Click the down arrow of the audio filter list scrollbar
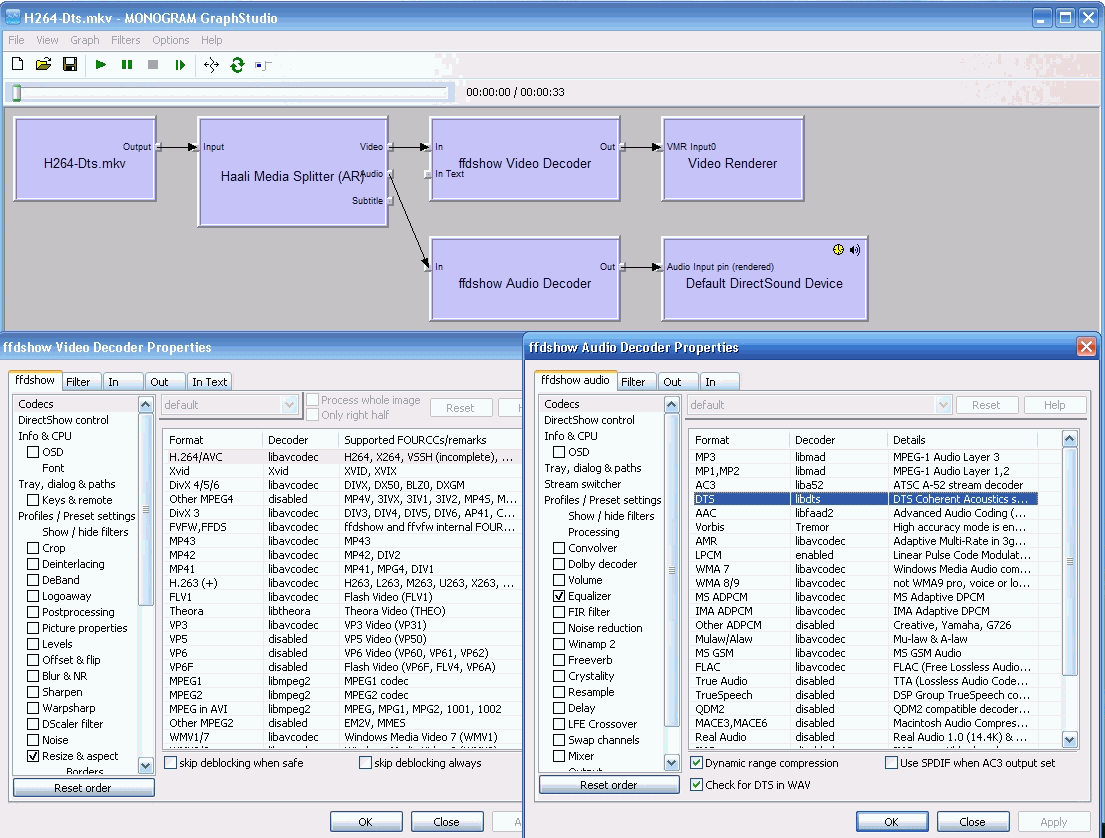The image size is (1105, 838). tap(672, 763)
